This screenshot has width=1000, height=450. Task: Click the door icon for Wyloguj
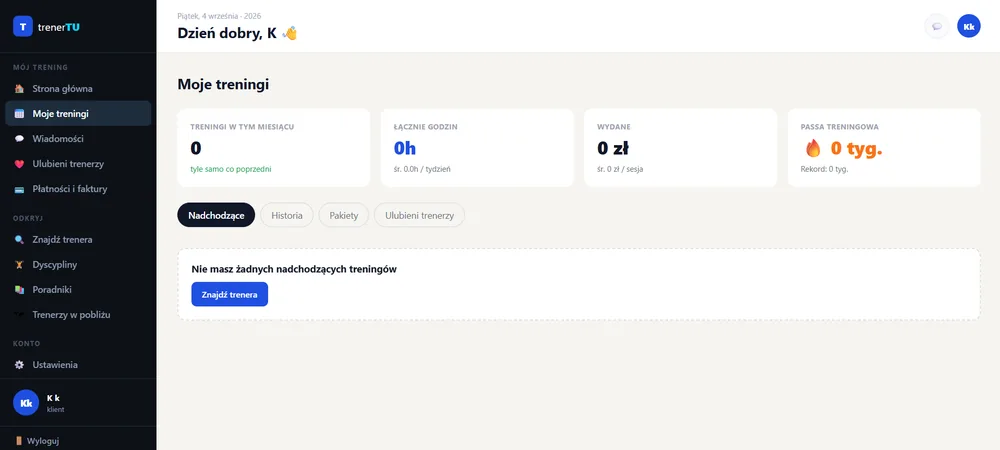click(x=18, y=440)
